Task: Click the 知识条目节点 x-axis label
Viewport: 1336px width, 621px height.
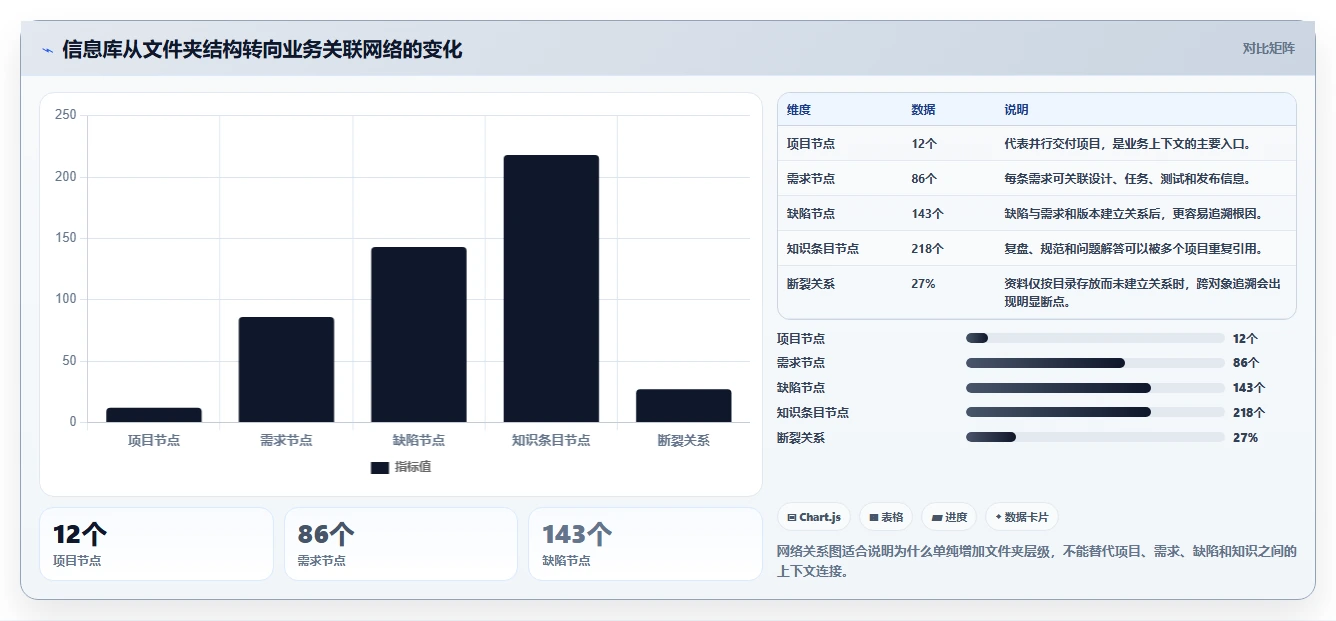Action: [551, 440]
